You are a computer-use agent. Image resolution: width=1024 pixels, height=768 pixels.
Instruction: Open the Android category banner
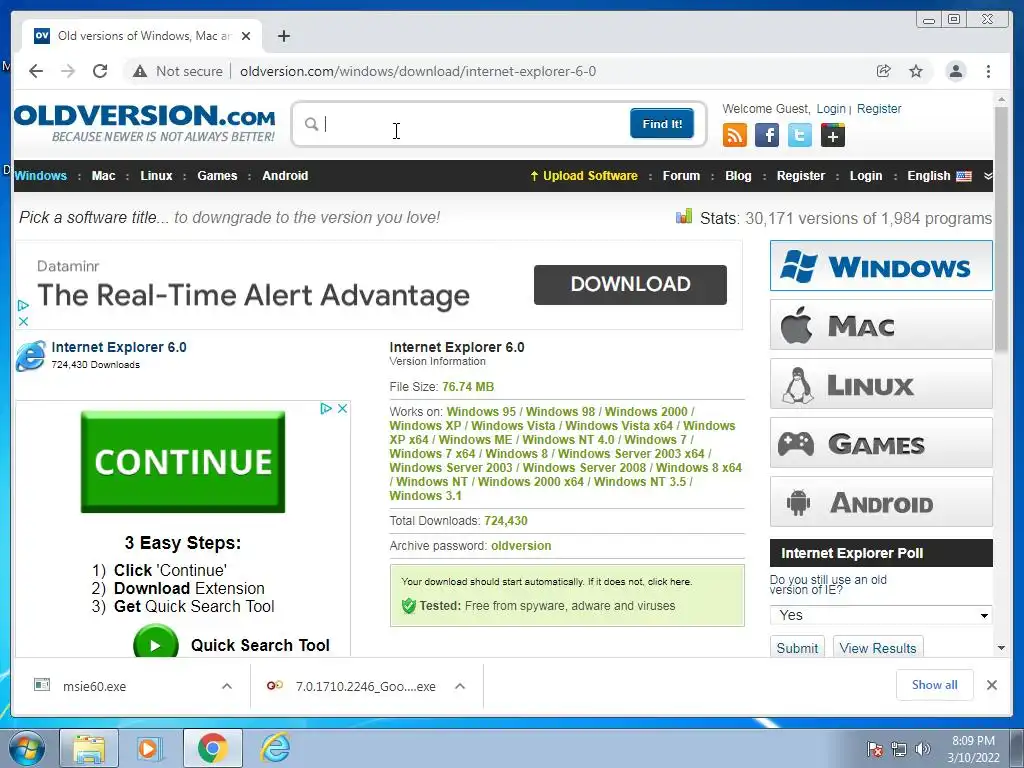tap(881, 502)
